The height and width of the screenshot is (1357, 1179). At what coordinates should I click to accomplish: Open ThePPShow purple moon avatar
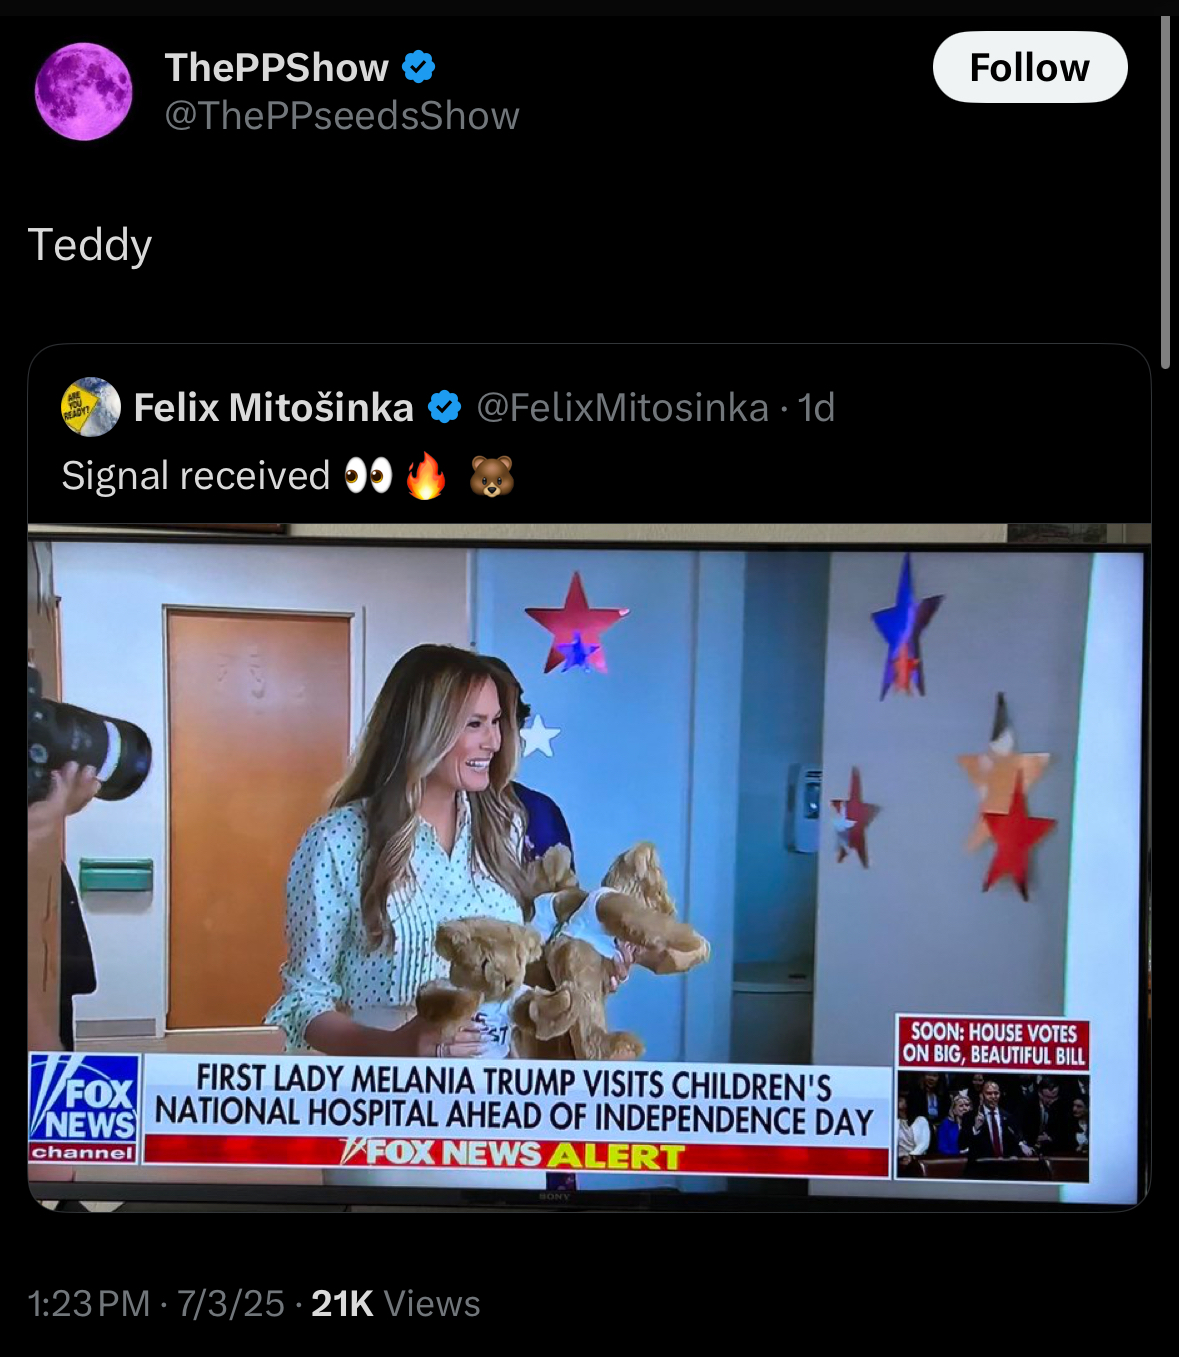(84, 91)
